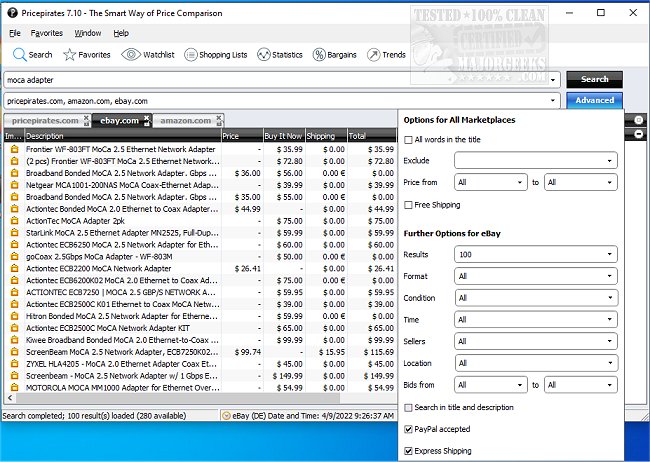Expand the marketplaces list arrow
Screen dimensions: 650x462
[x=553, y=101]
